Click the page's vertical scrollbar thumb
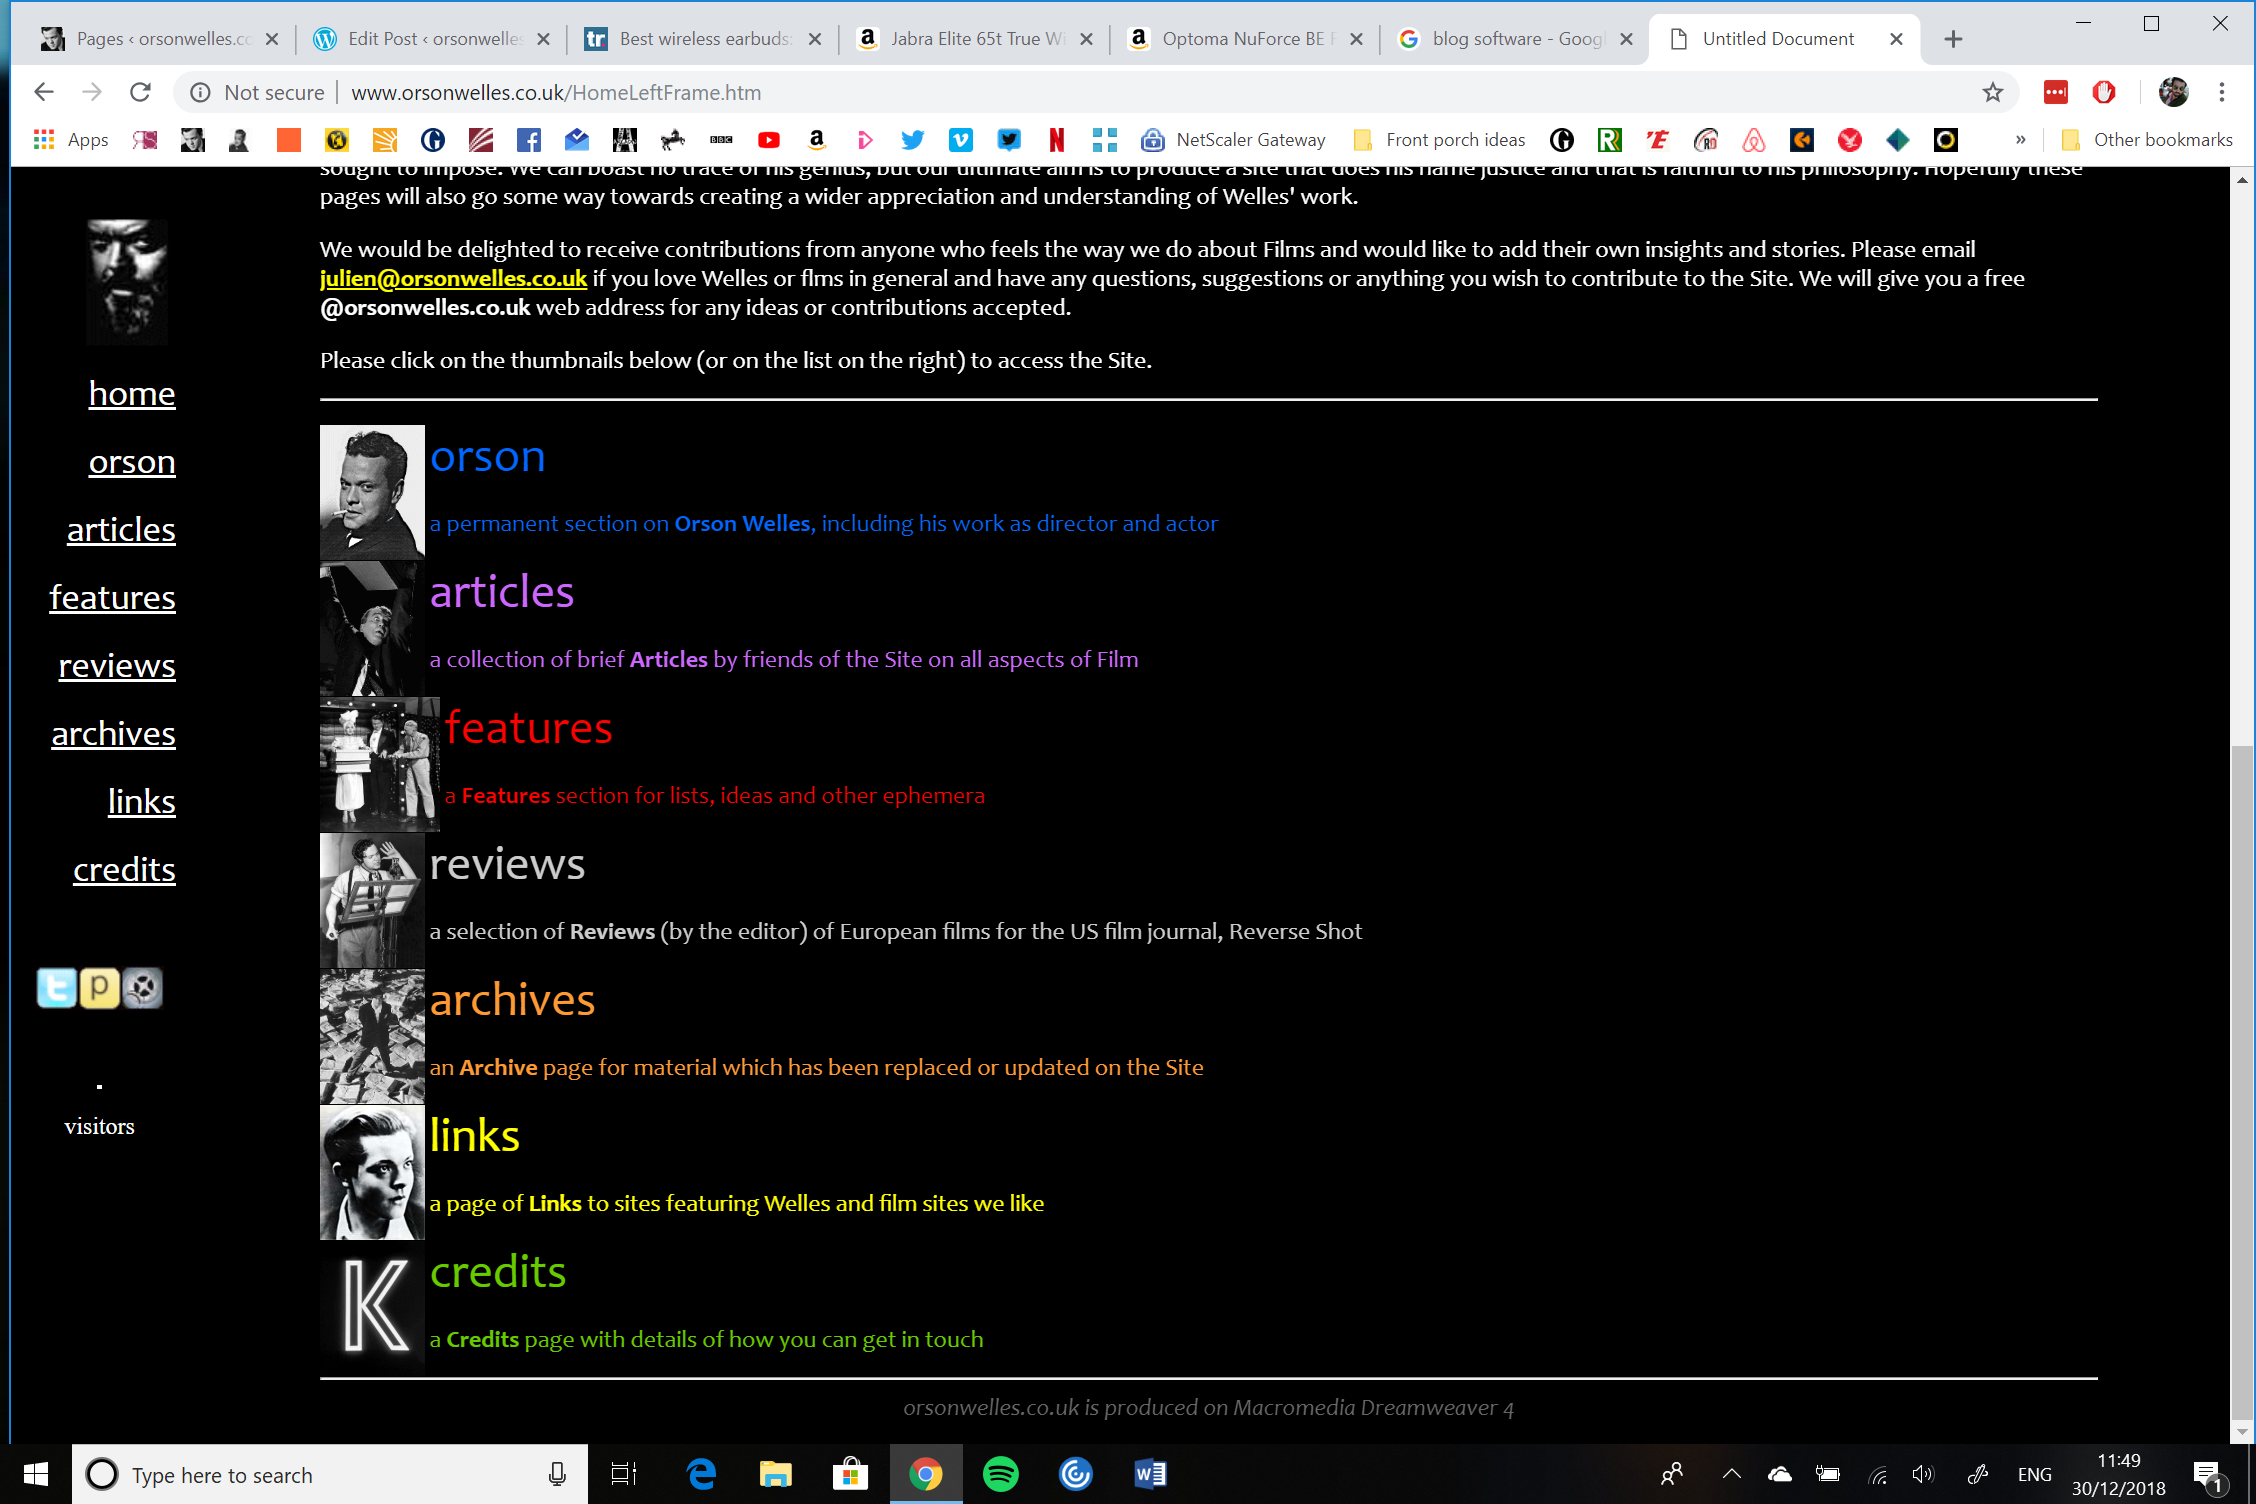This screenshot has height=1504, width=2256. click(2242, 1080)
